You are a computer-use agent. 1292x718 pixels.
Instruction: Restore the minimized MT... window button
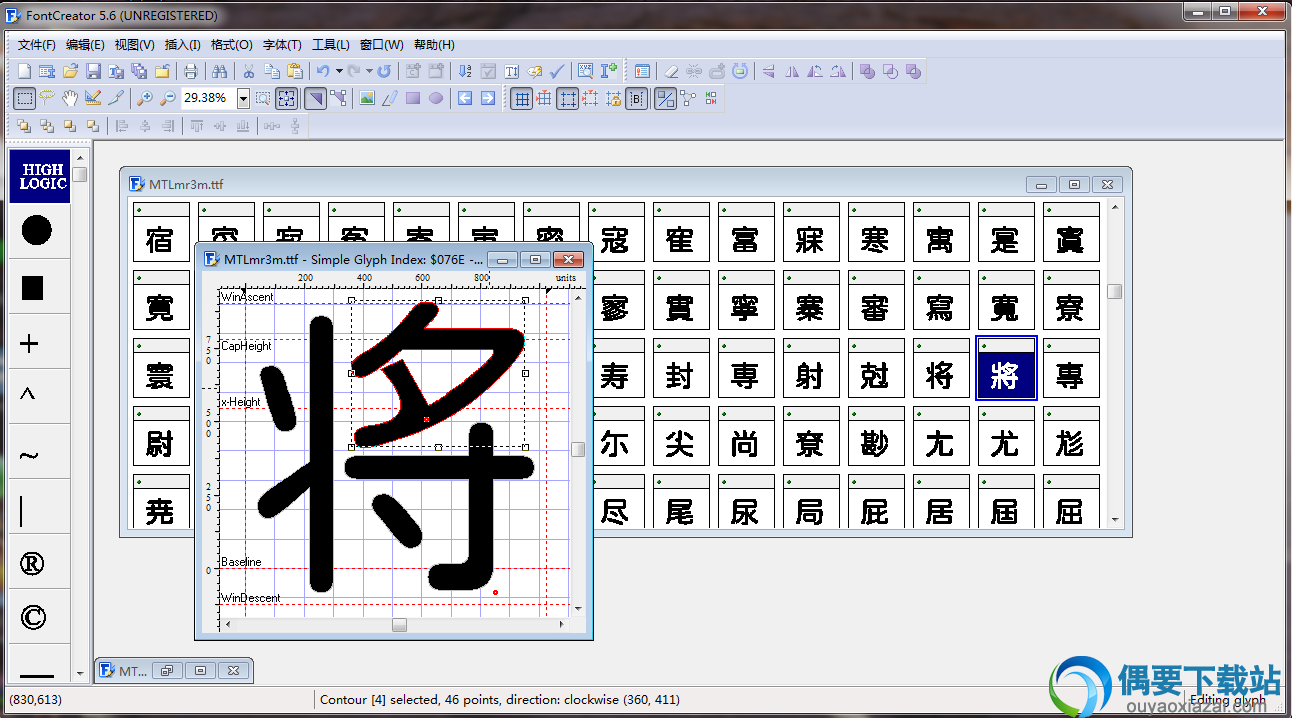click(x=167, y=671)
